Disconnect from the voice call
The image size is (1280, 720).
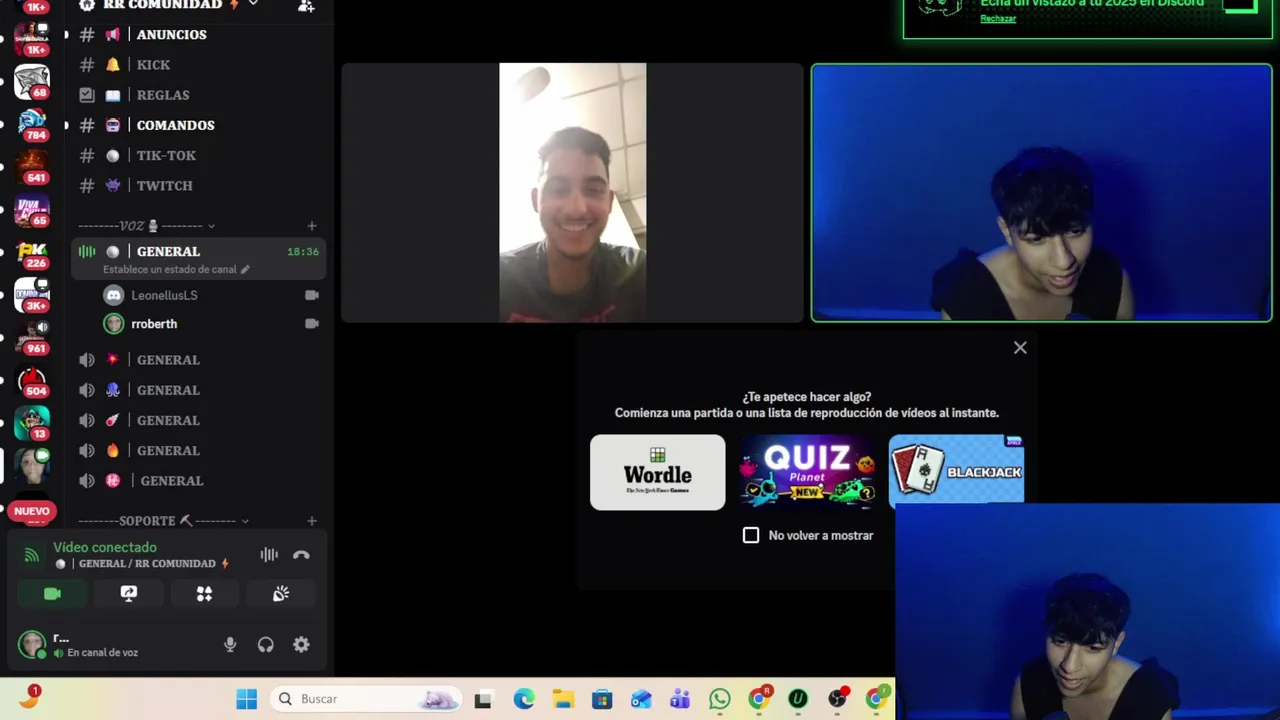(301, 555)
